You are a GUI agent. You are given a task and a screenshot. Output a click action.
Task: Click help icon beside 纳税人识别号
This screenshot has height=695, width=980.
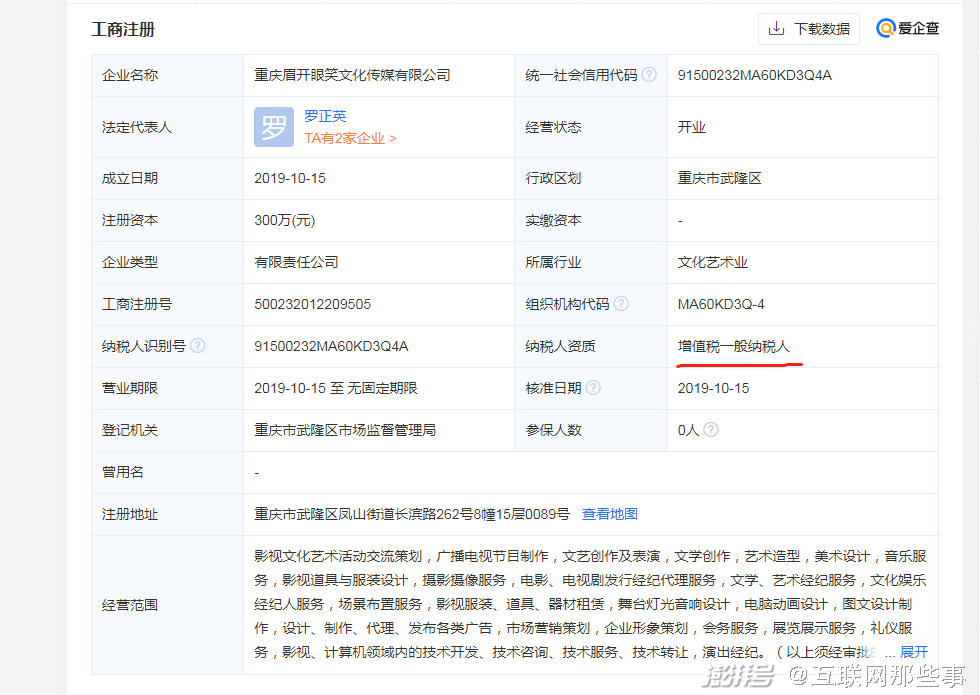coord(198,346)
